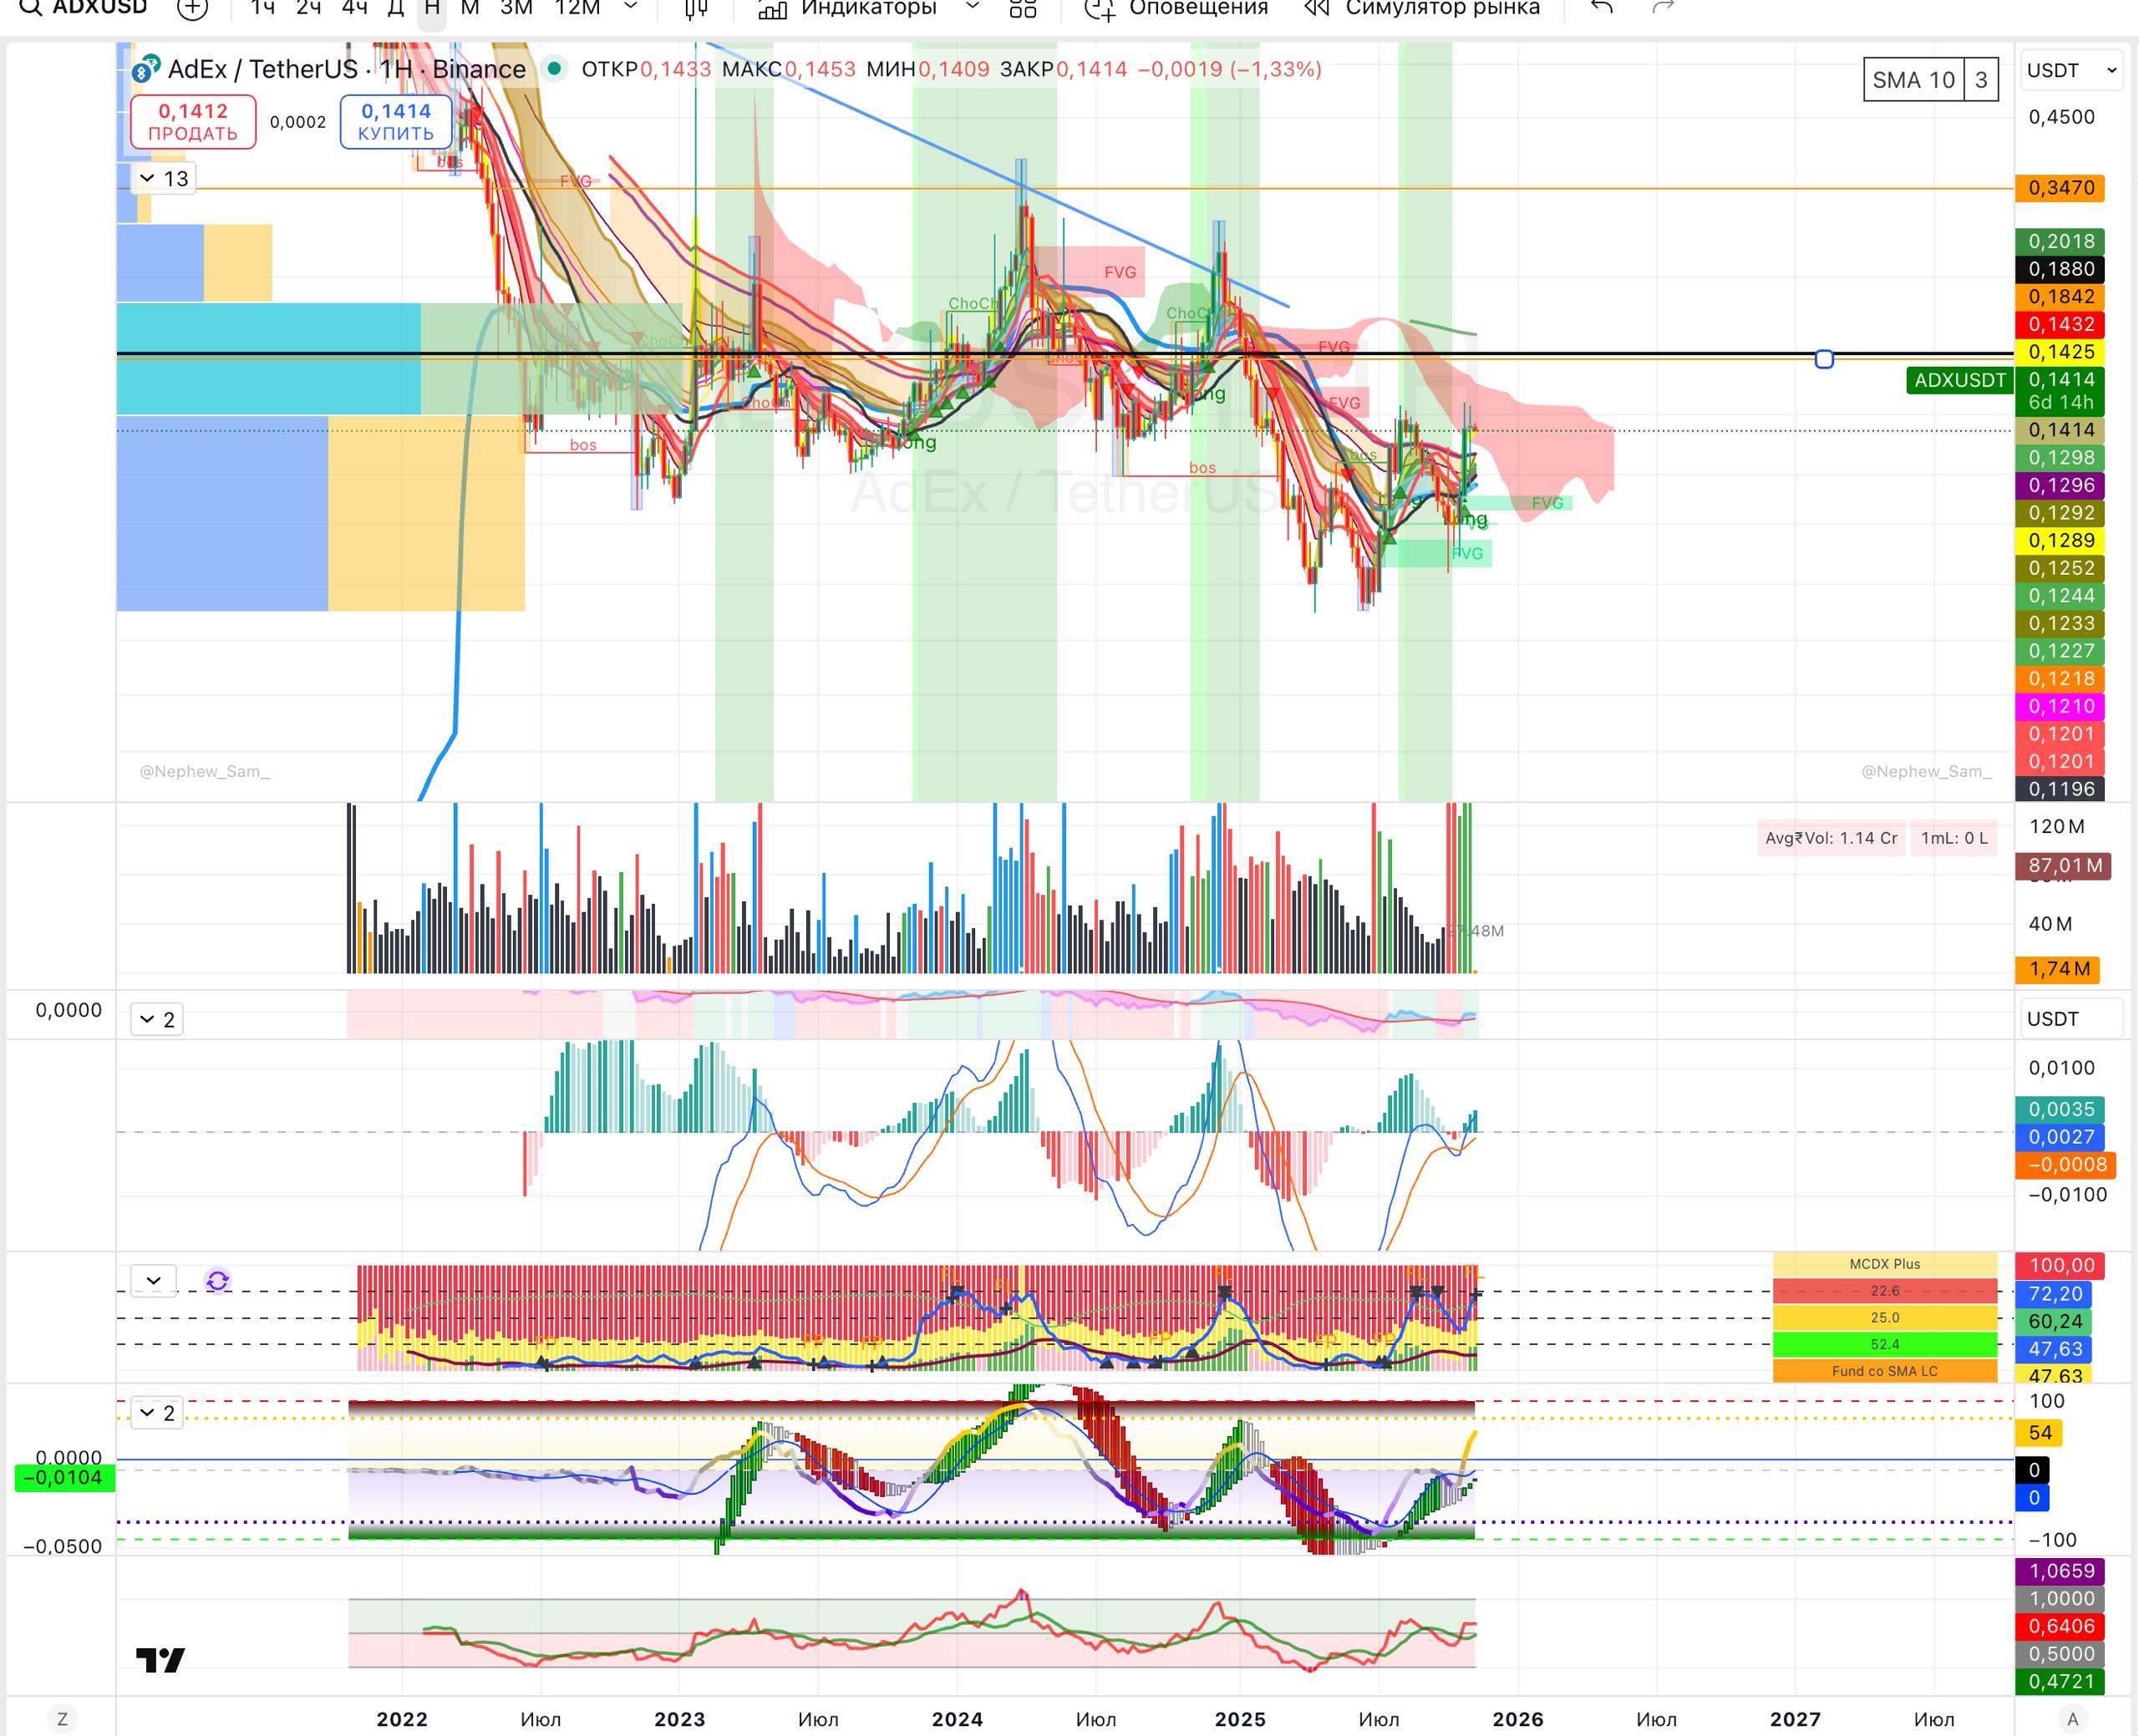Toggle timezone Z button at bottom left
2139x1736 pixels.
(x=62, y=1719)
